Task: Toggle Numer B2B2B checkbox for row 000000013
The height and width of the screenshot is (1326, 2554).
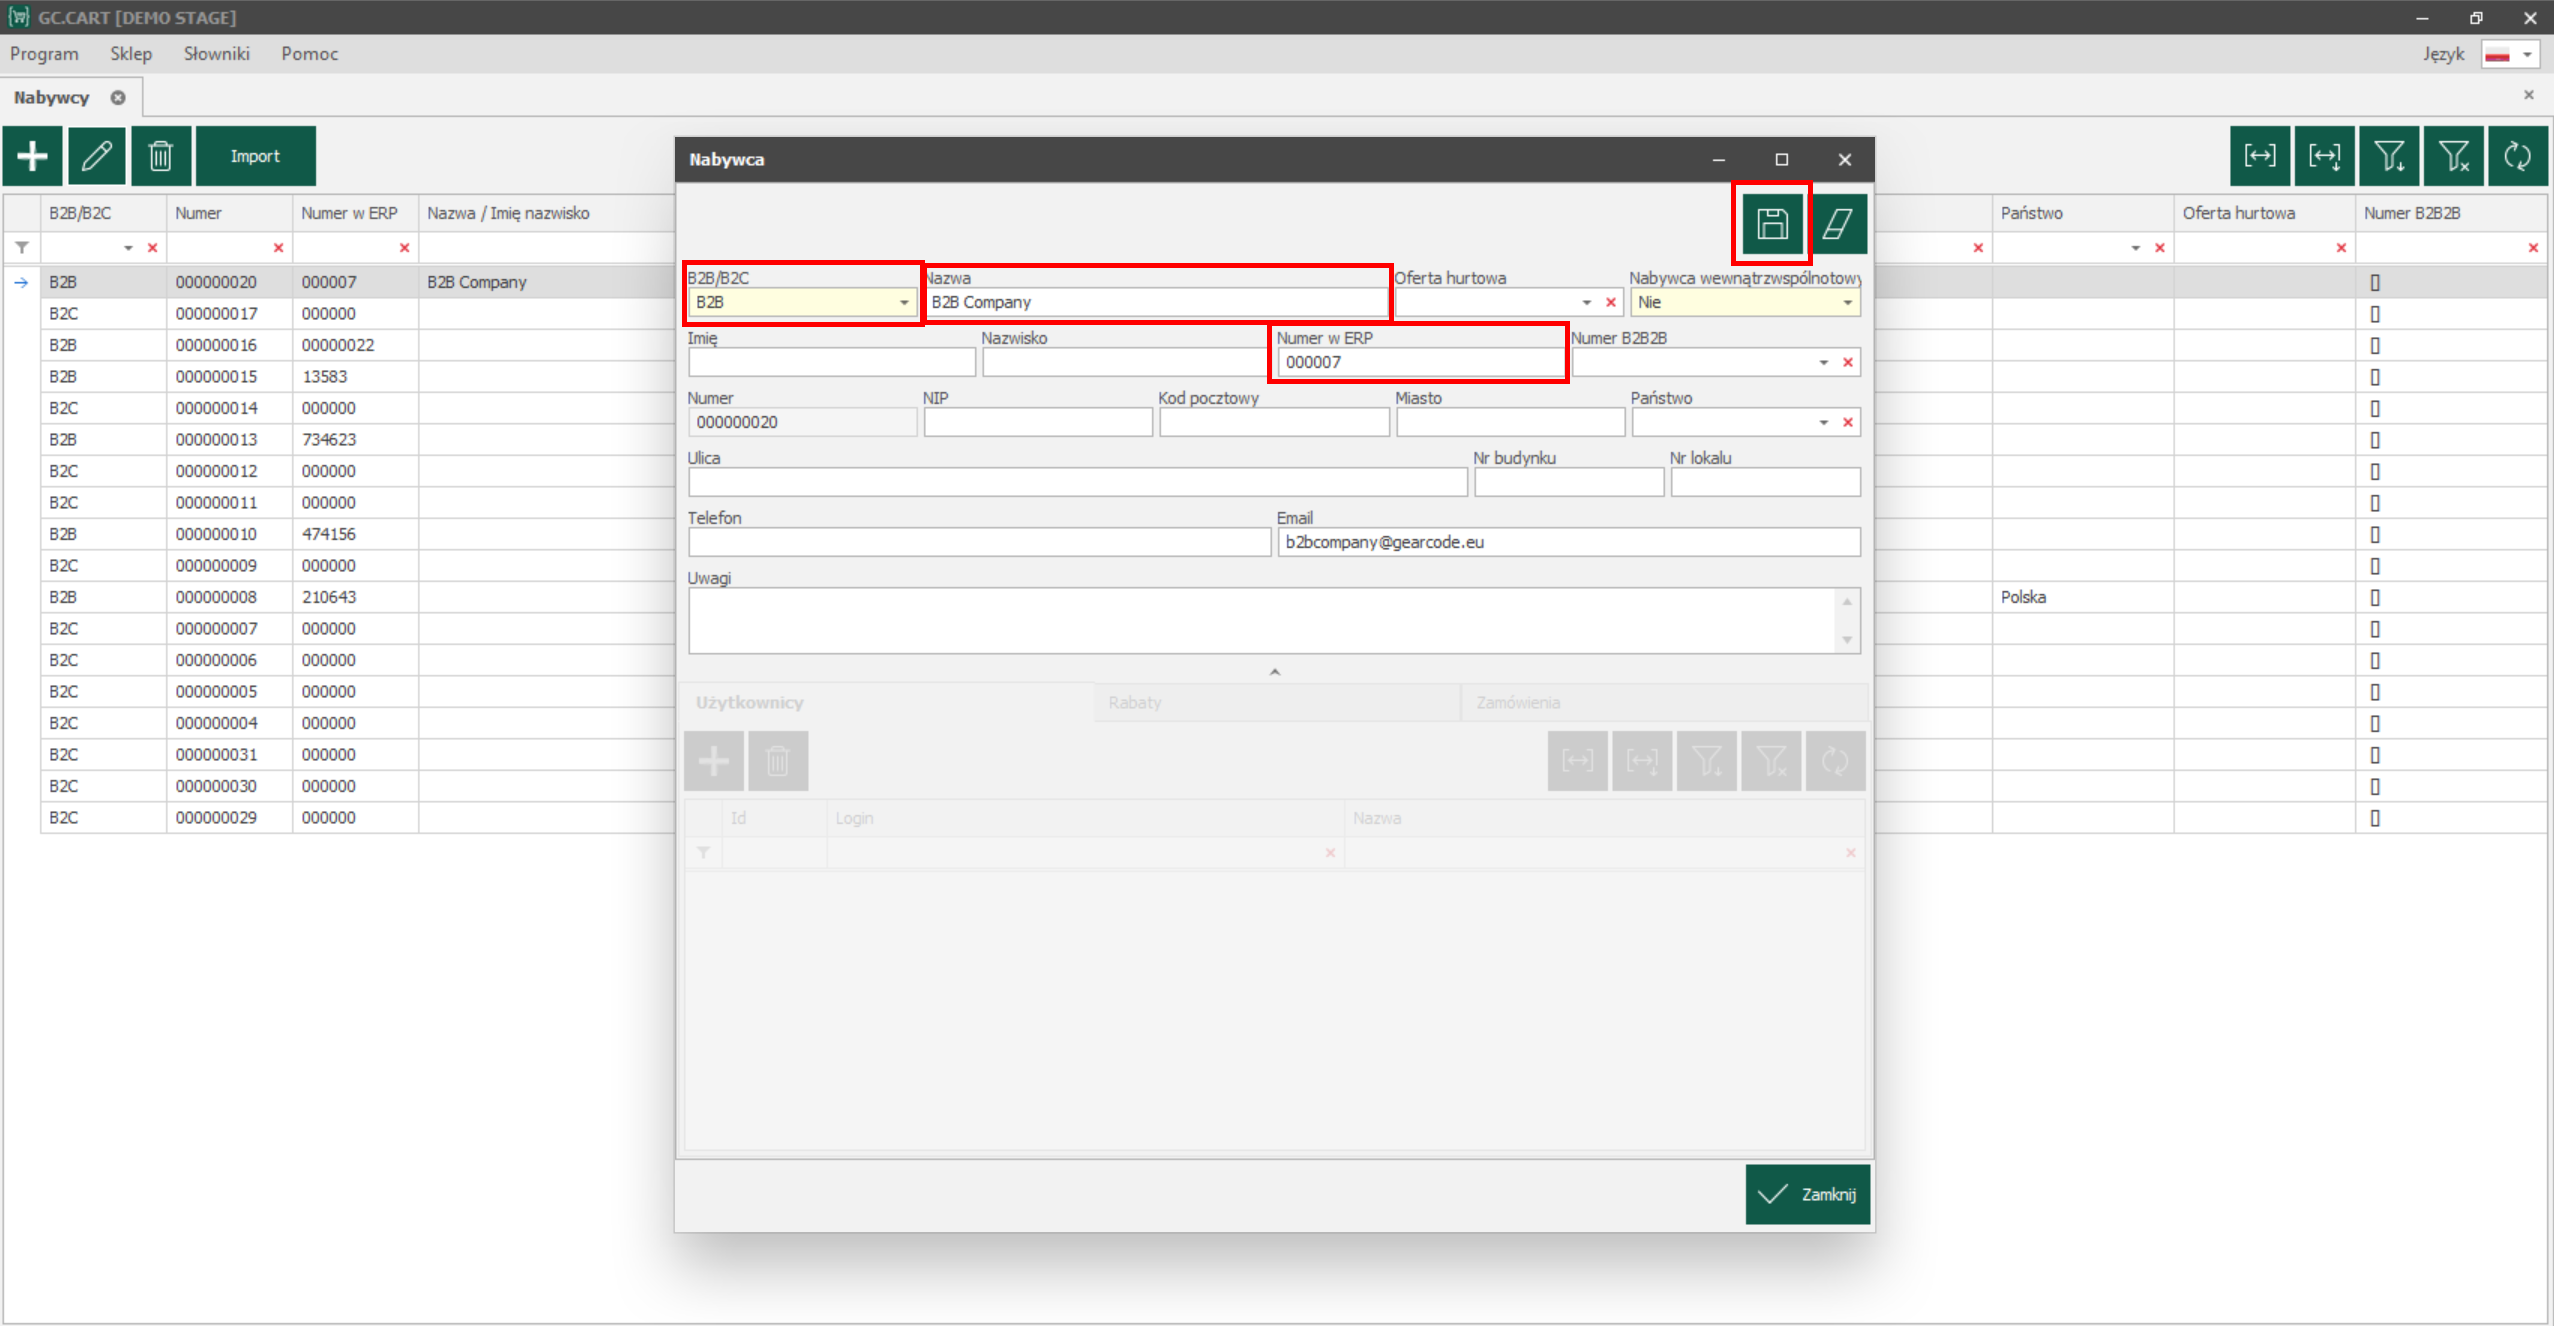Action: (x=2375, y=440)
